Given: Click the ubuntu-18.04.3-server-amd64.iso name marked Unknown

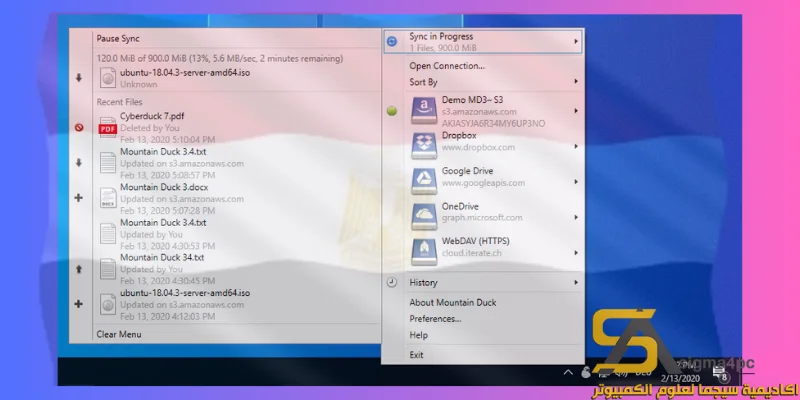Looking at the screenshot, I should (185, 72).
